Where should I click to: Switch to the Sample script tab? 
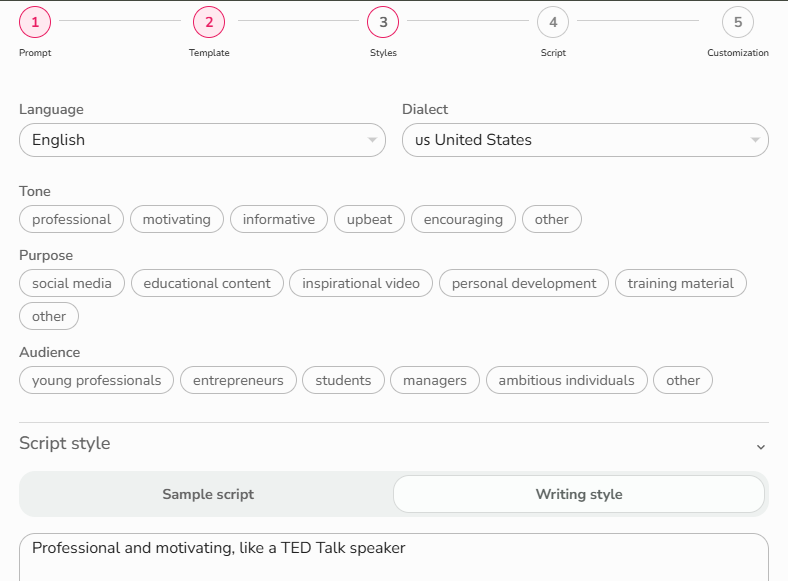pos(208,494)
